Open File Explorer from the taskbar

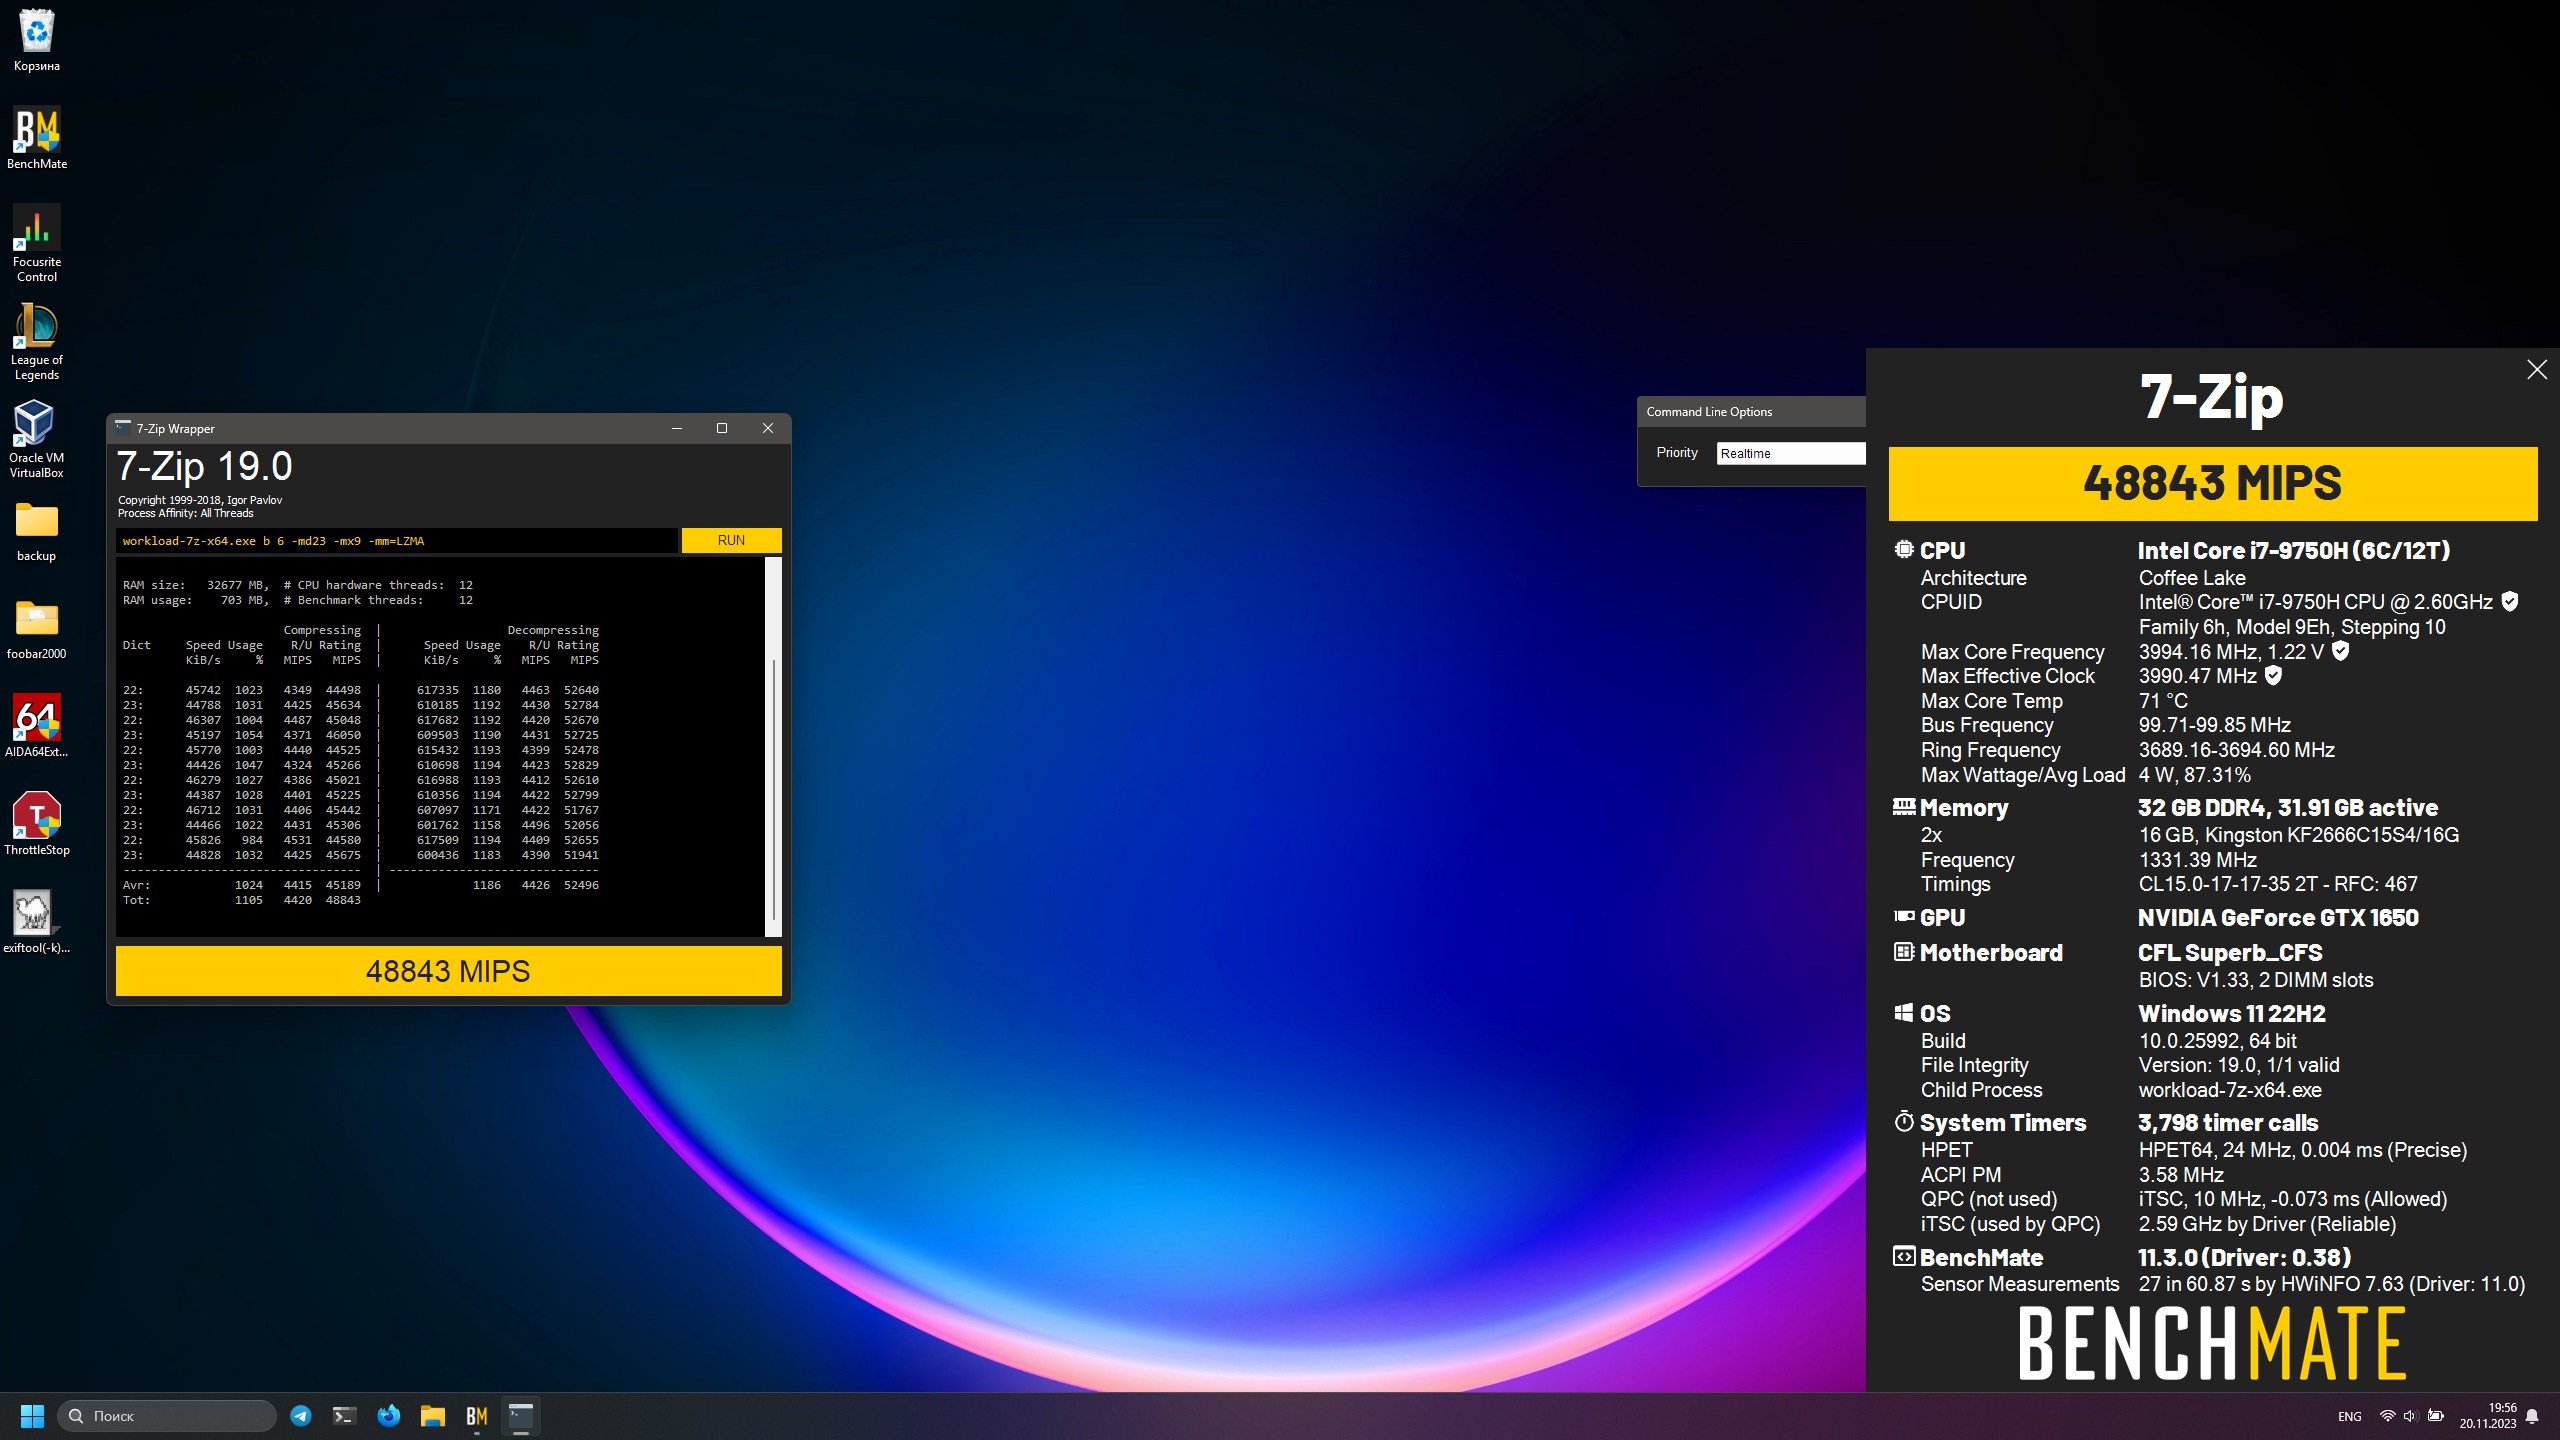tap(433, 1416)
